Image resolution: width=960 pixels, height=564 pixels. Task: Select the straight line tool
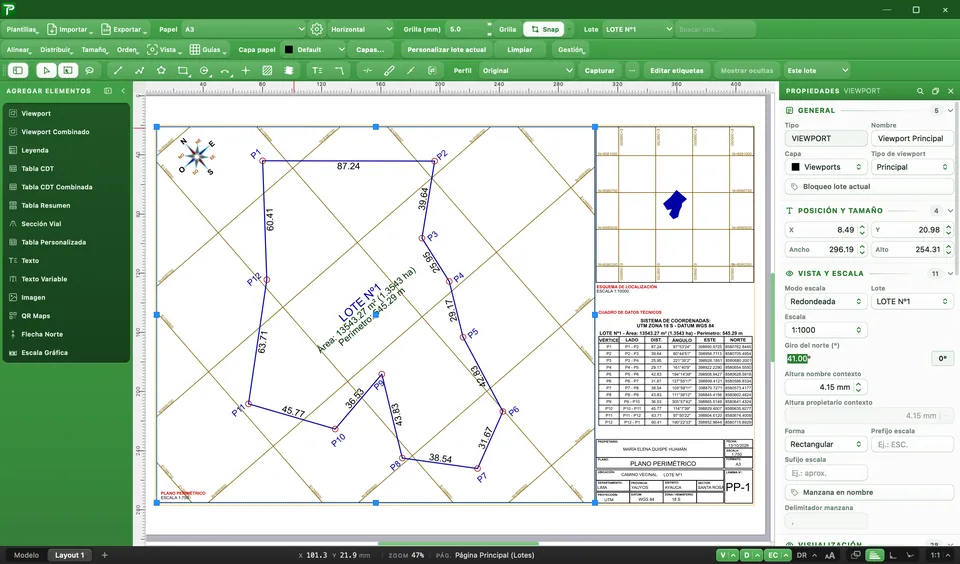point(118,70)
